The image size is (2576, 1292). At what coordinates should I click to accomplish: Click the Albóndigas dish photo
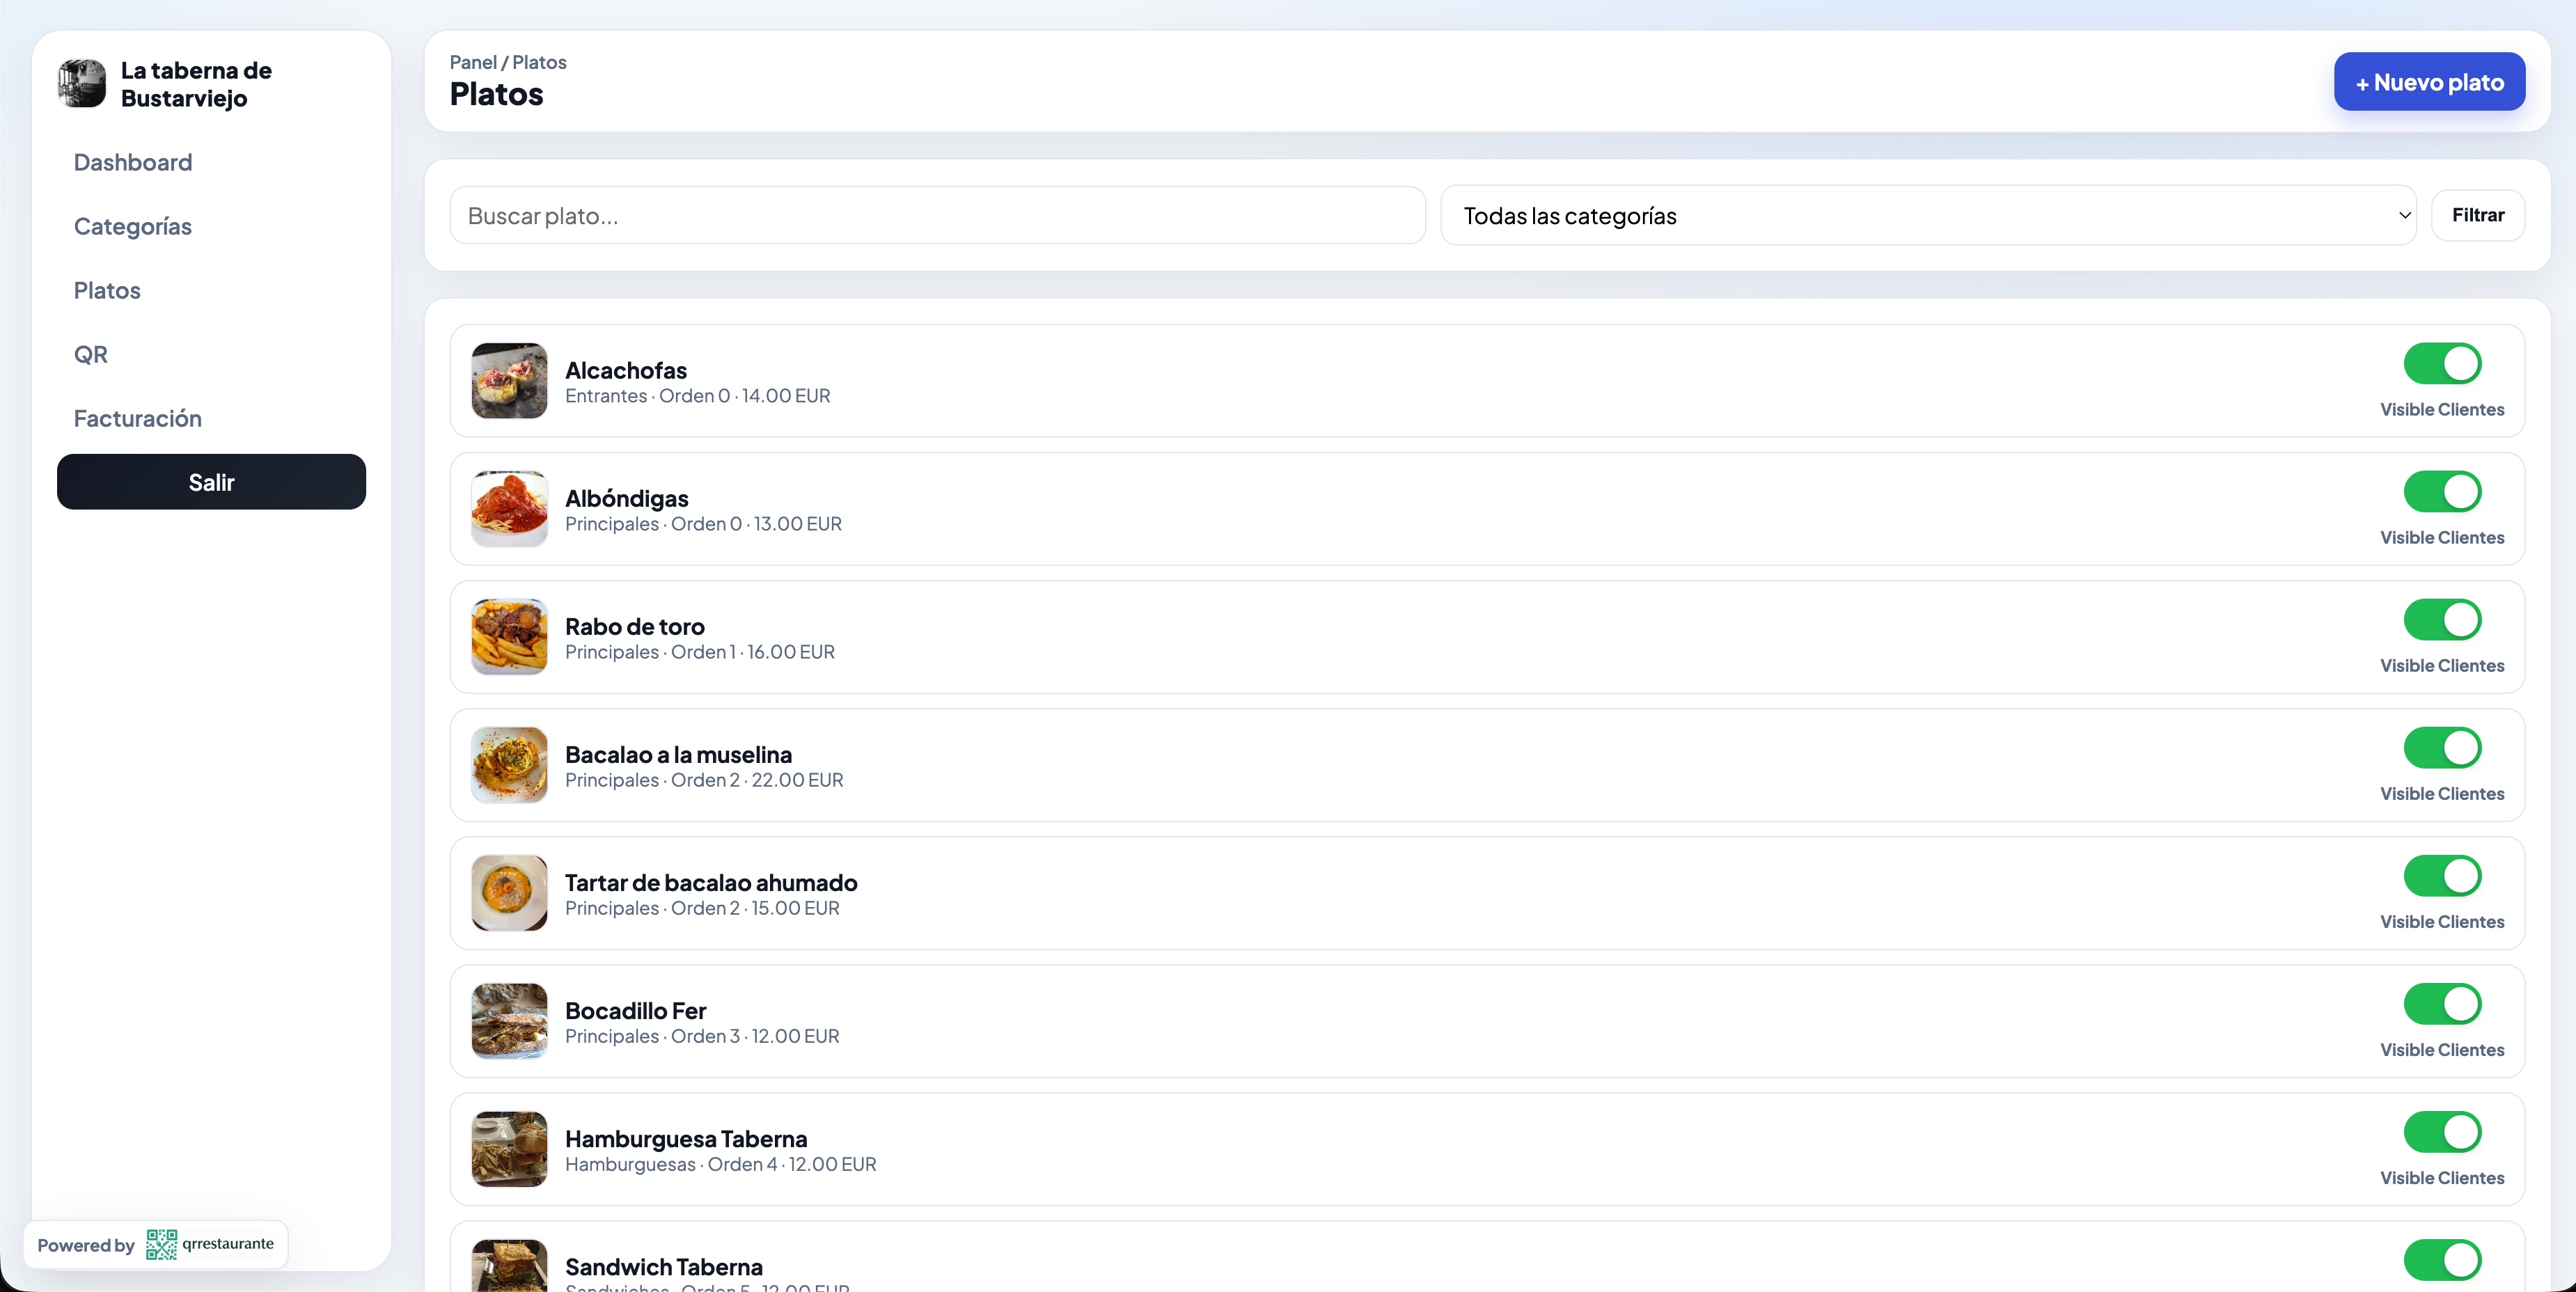click(x=509, y=509)
